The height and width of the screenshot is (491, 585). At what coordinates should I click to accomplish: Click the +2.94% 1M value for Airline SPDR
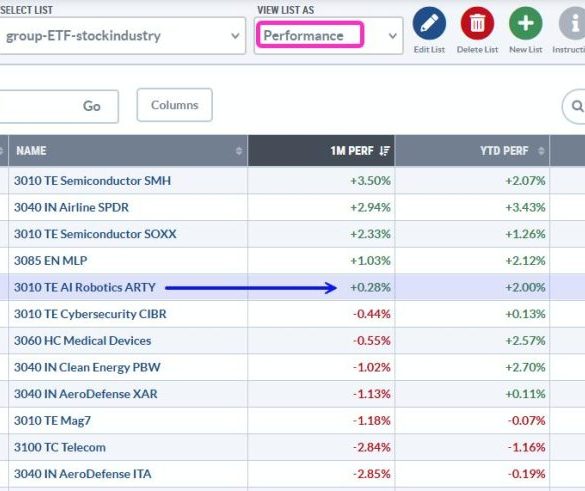point(370,207)
